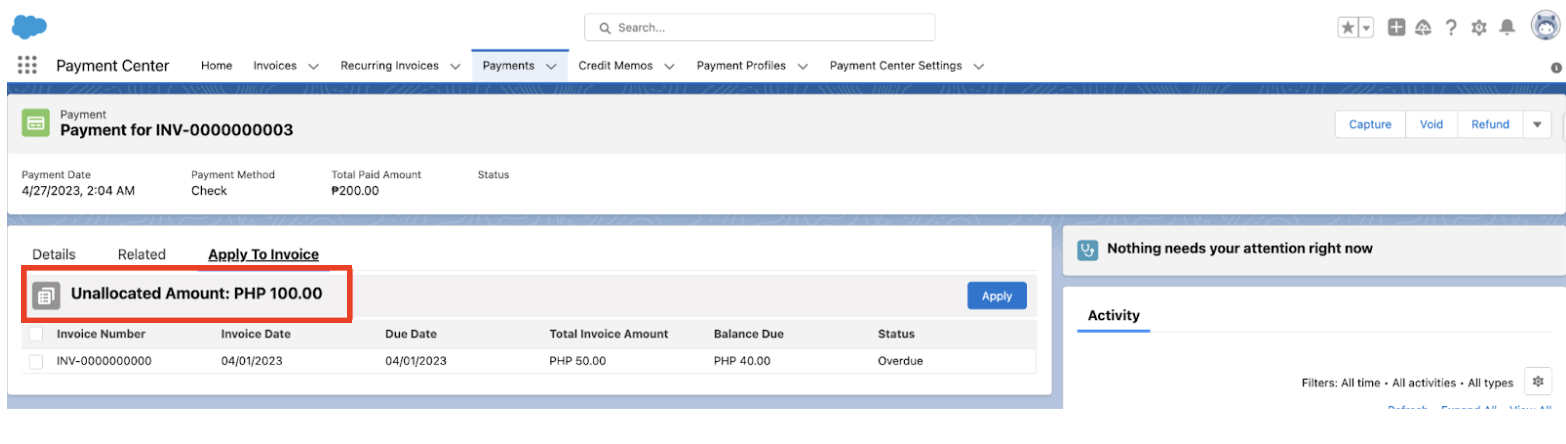Open the notifications bell
Screen dimensions: 1566x444
(1508, 28)
